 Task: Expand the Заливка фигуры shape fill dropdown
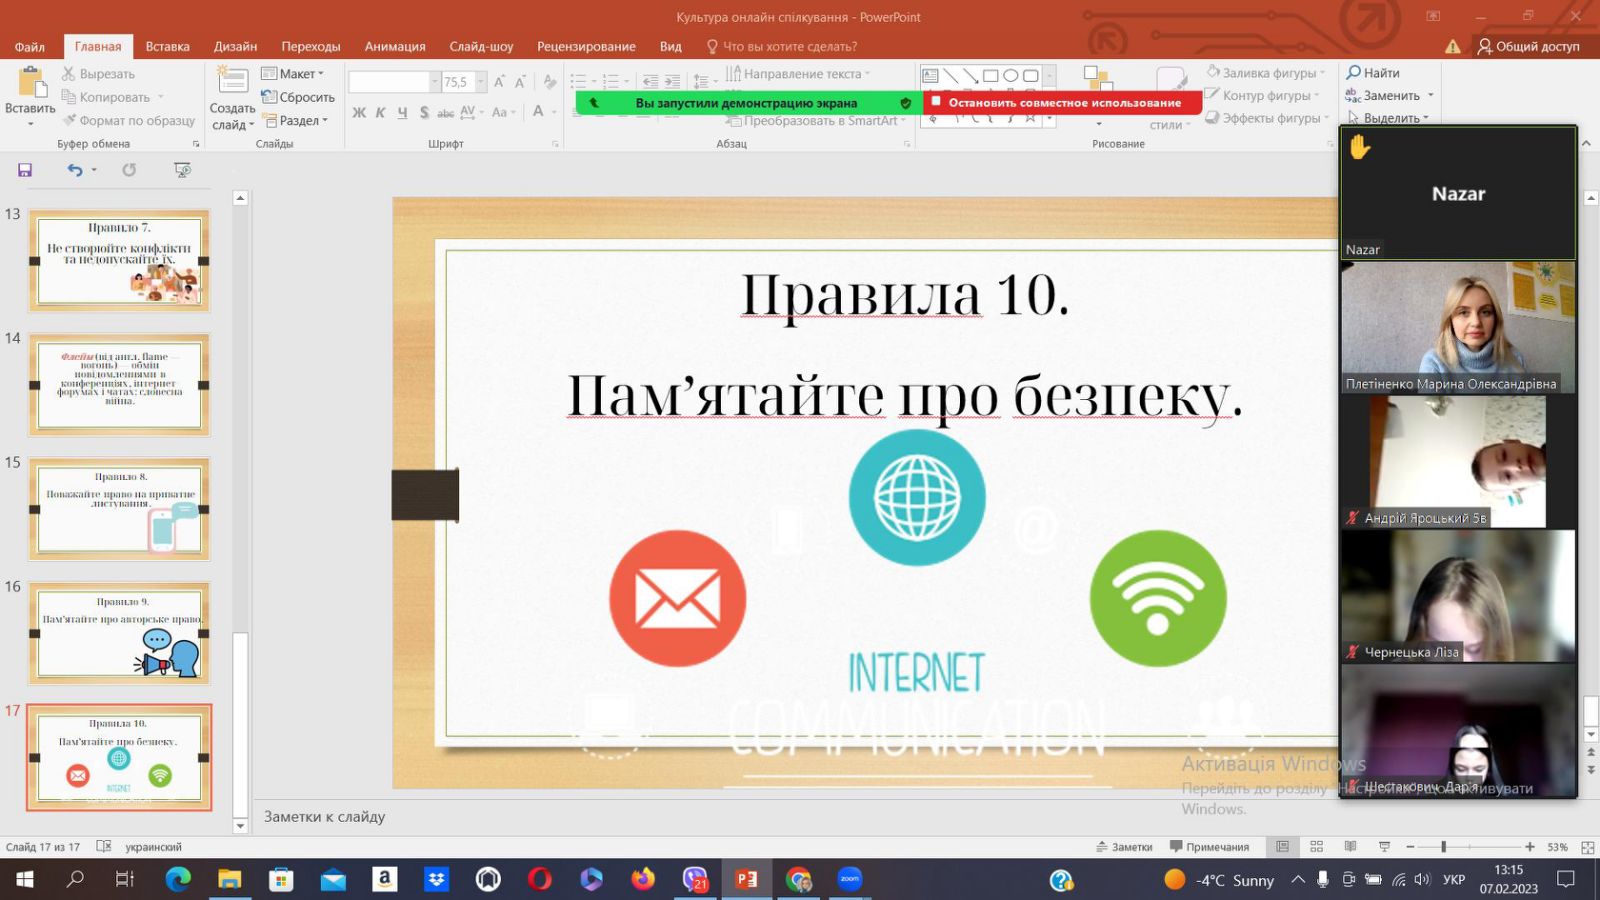[1322, 73]
